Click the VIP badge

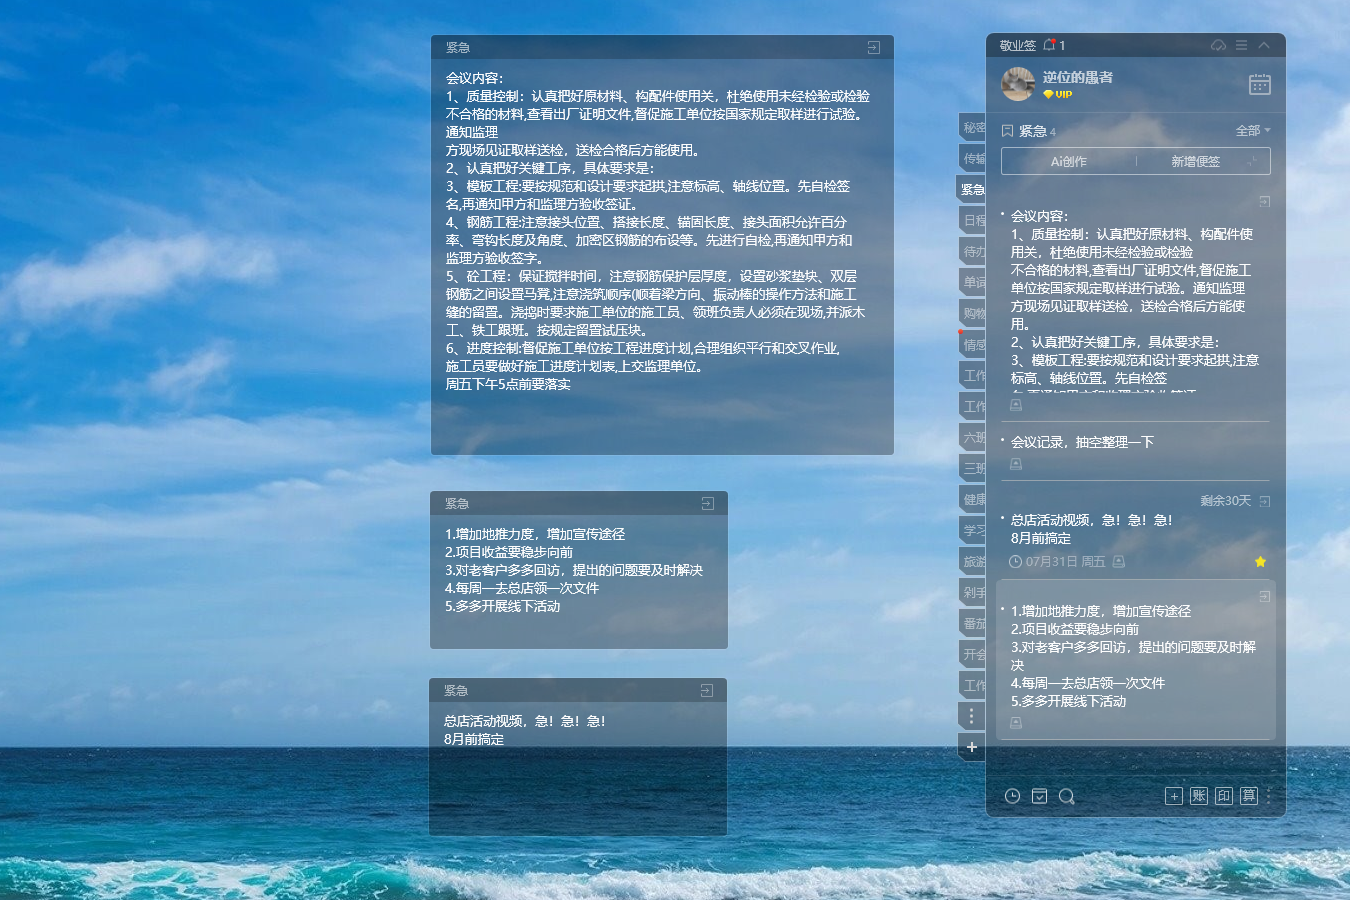tap(1058, 94)
